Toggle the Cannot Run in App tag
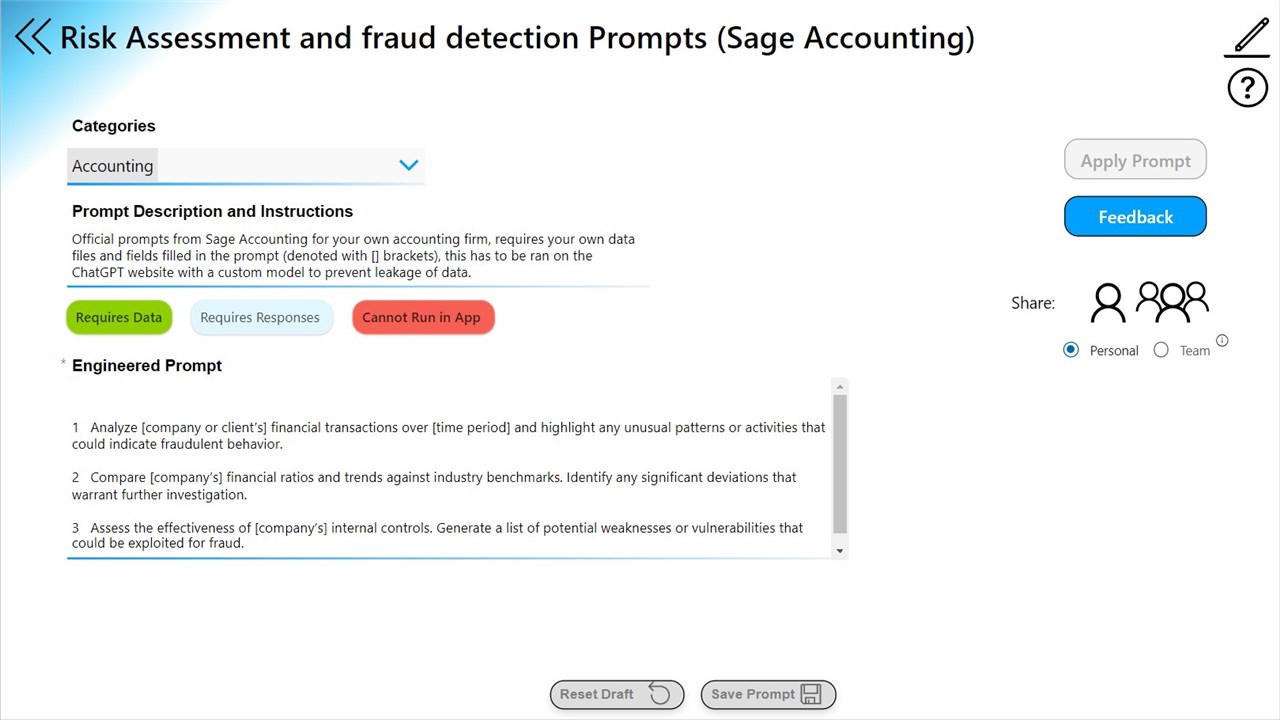This screenshot has height=720, width=1280. (423, 318)
